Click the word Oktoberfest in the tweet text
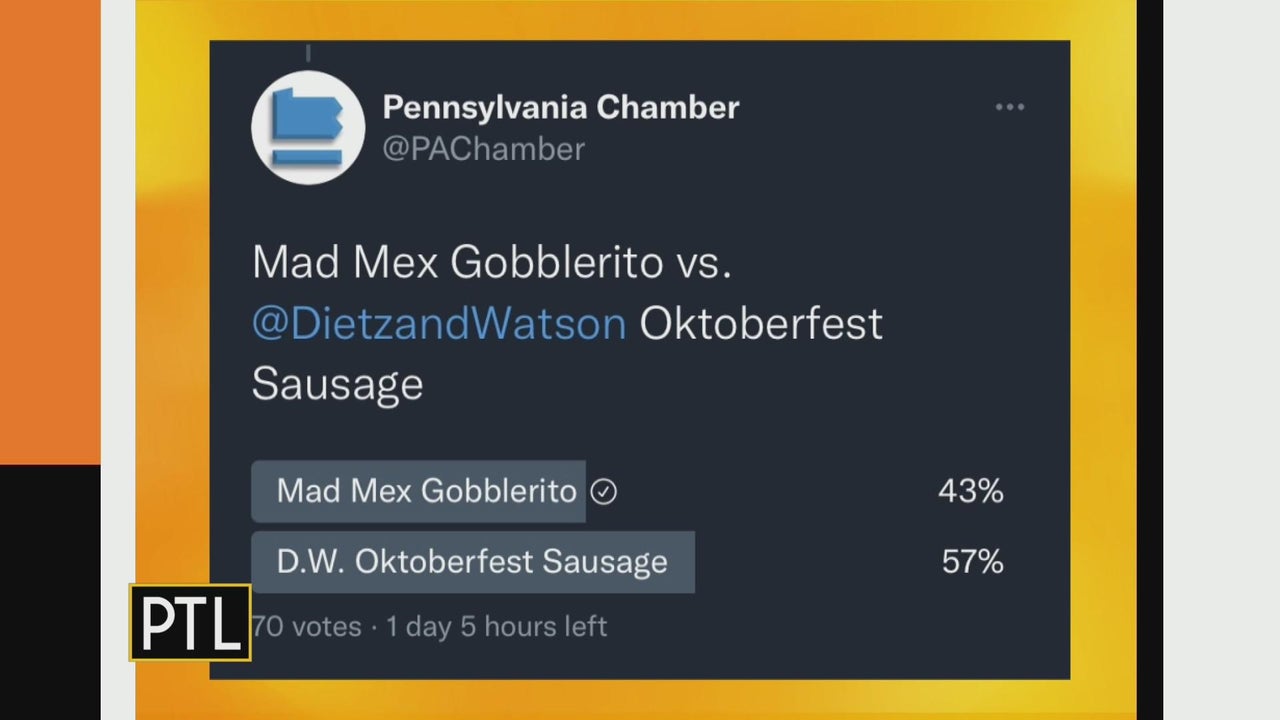 tap(761, 324)
